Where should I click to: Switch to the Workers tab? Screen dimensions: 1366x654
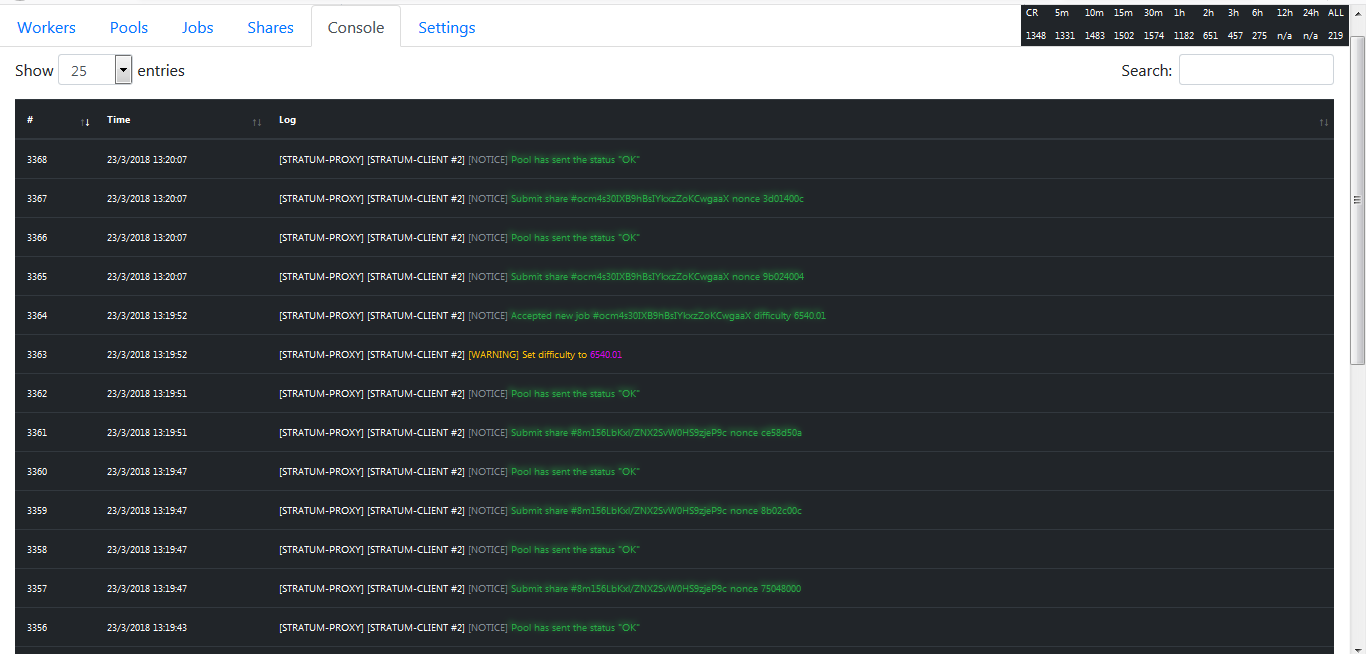click(46, 27)
